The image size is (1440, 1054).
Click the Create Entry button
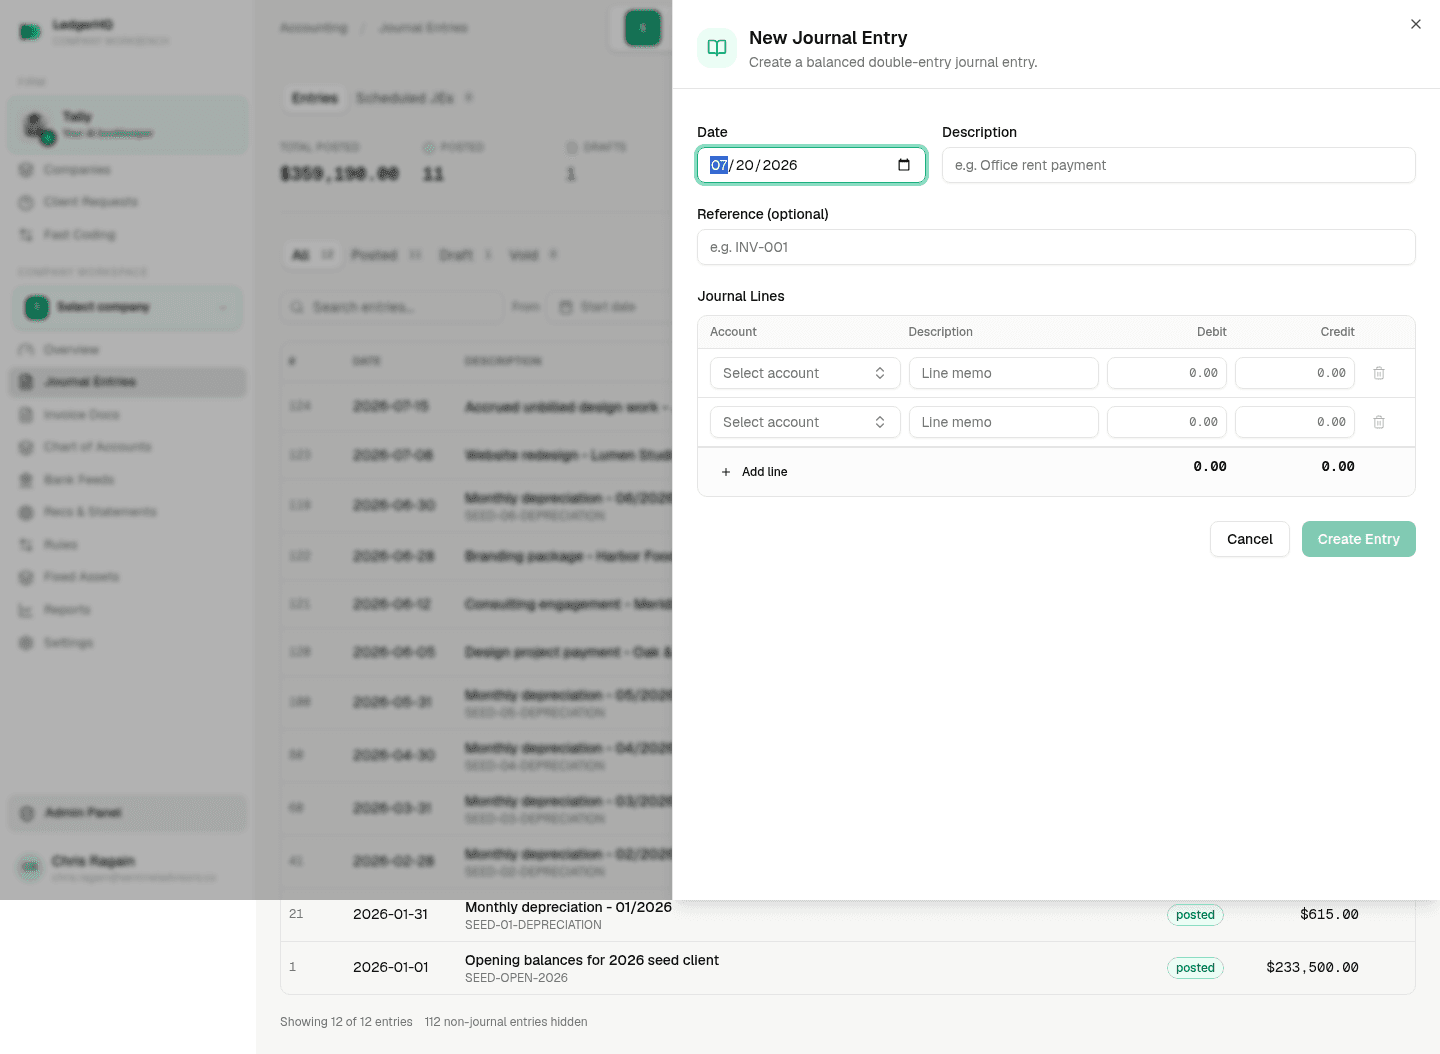(1358, 539)
